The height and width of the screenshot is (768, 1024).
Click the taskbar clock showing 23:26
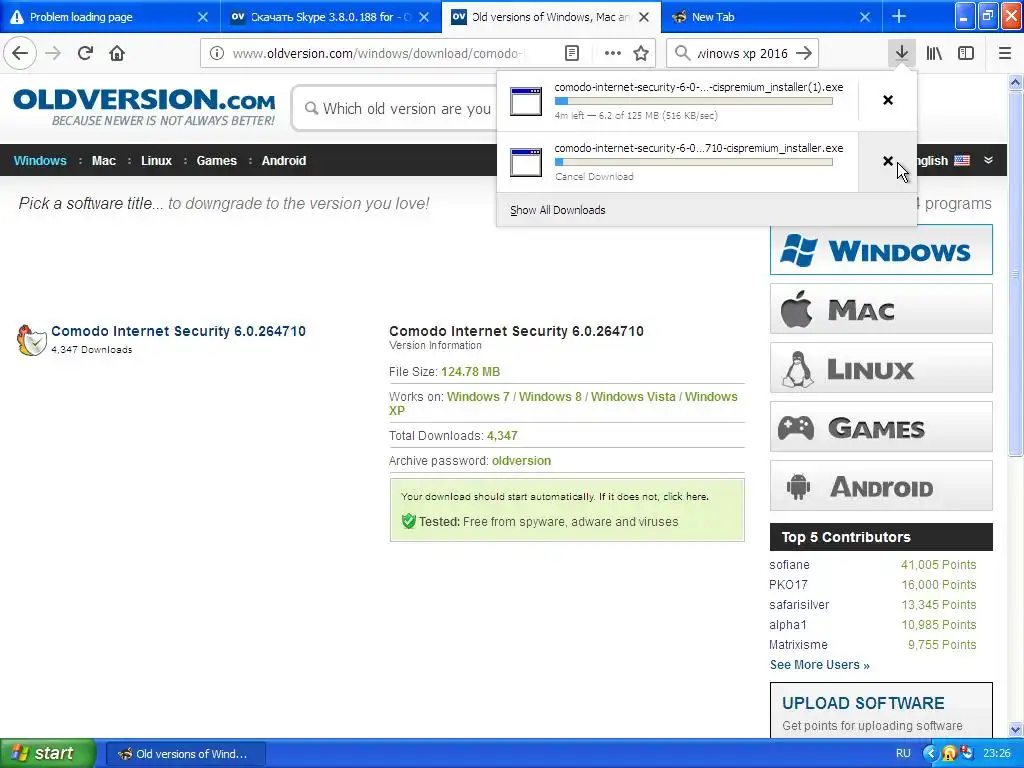(997, 753)
